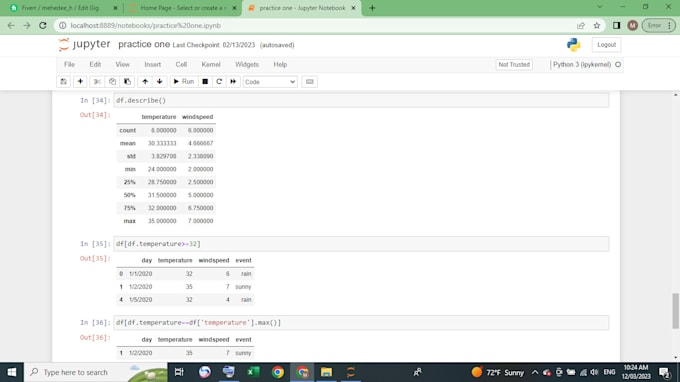Reload the current page
This screenshot has width=680, height=382.
[x=42, y=26]
